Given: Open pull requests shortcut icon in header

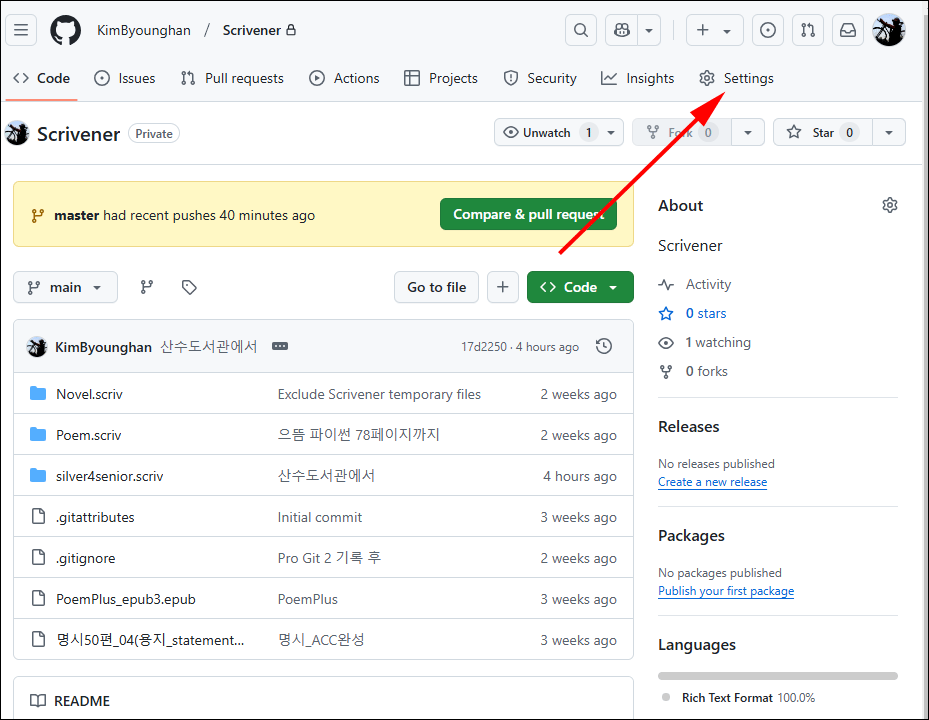Looking at the screenshot, I should (808, 30).
